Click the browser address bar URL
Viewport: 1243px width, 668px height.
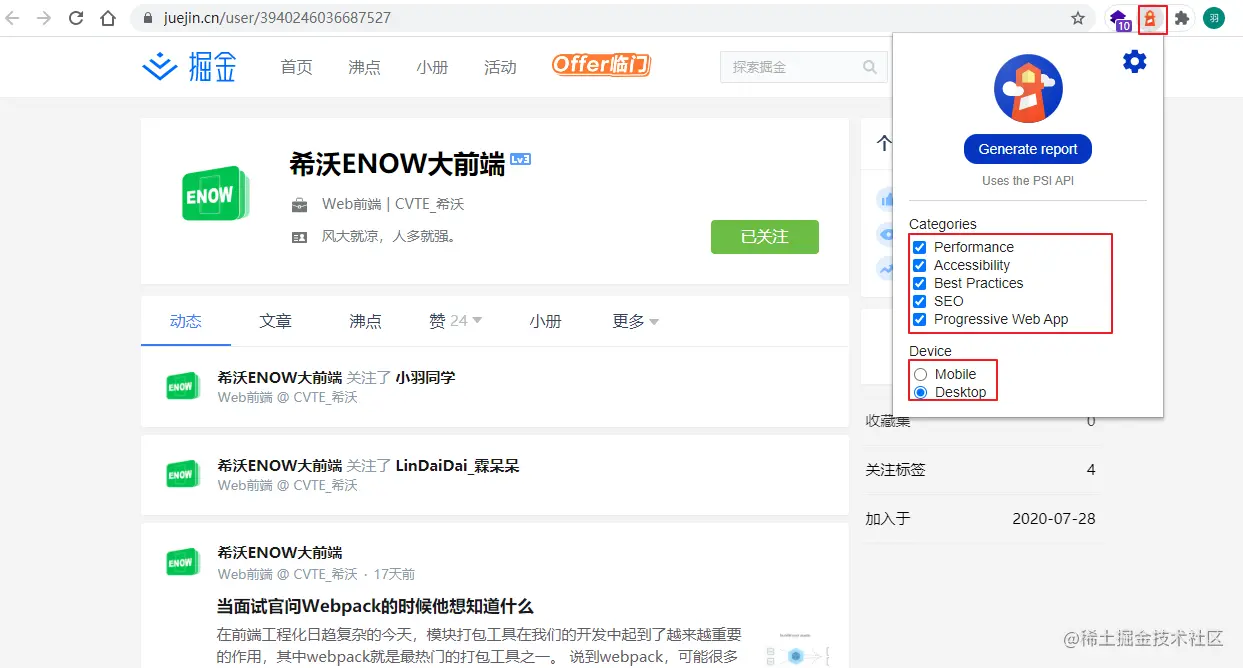point(277,18)
